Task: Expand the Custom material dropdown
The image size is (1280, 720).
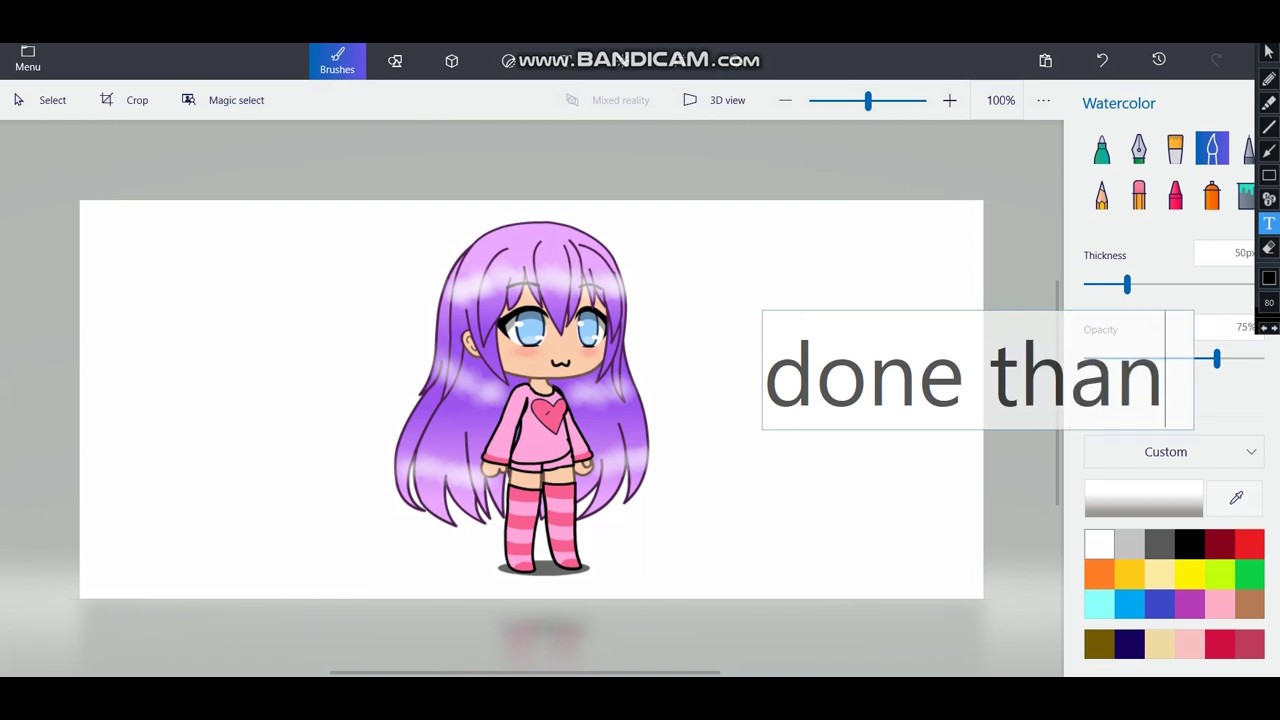Action: 1174,452
